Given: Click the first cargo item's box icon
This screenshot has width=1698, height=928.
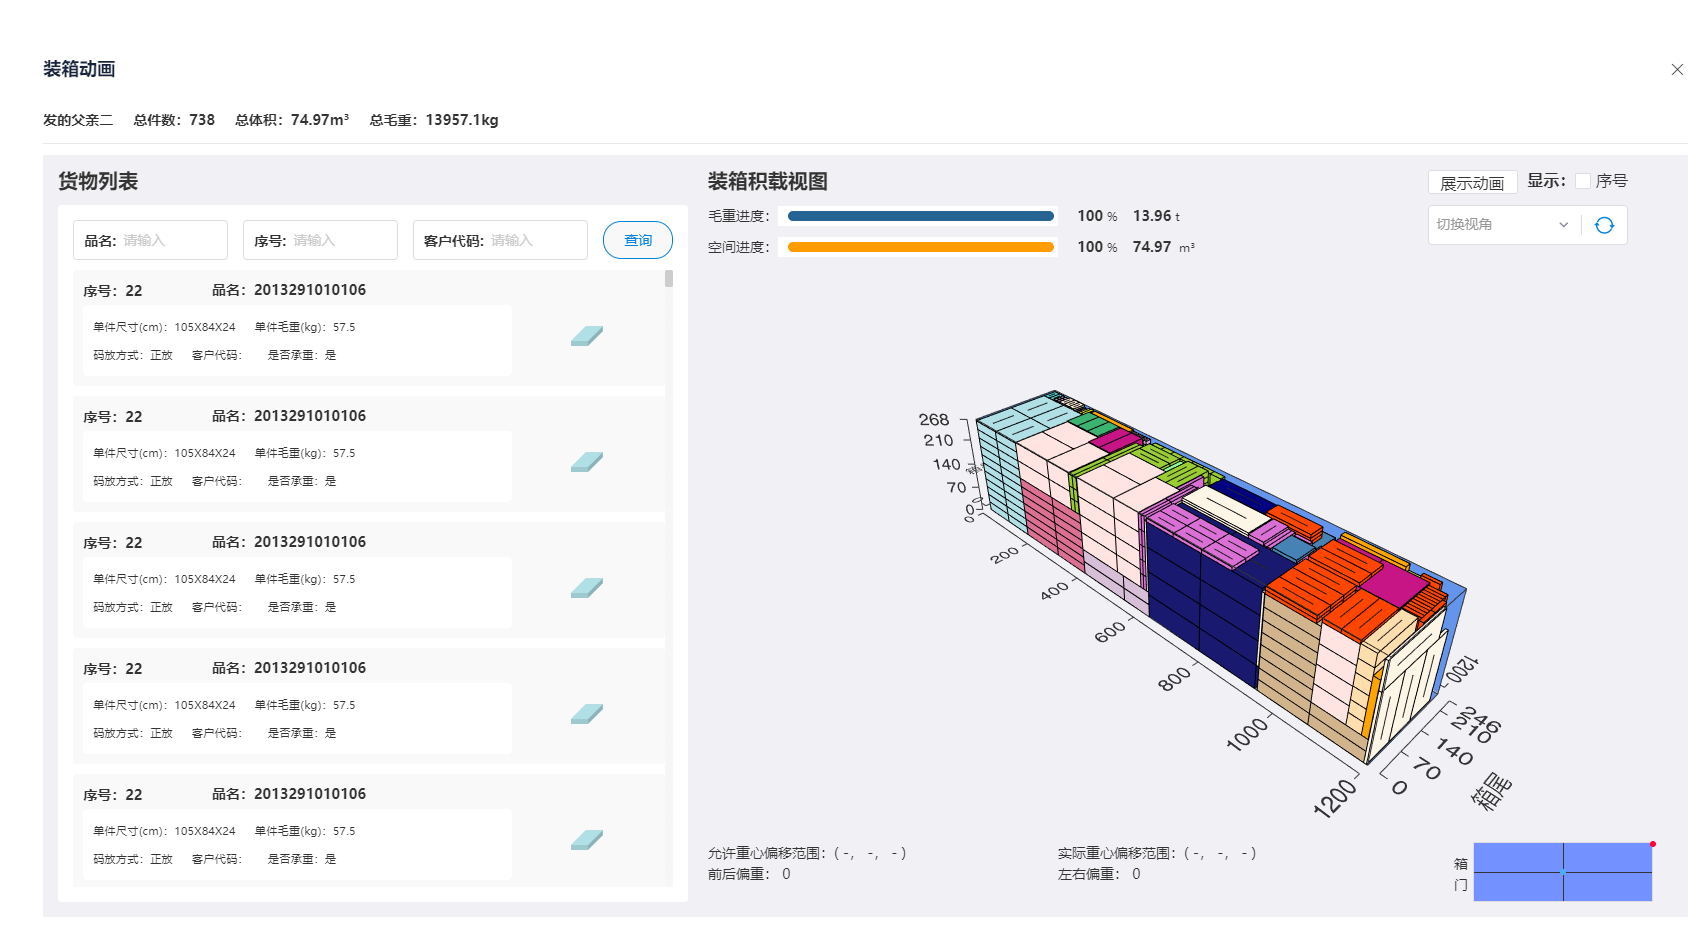Looking at the screenshot, I should click(587, 336).
